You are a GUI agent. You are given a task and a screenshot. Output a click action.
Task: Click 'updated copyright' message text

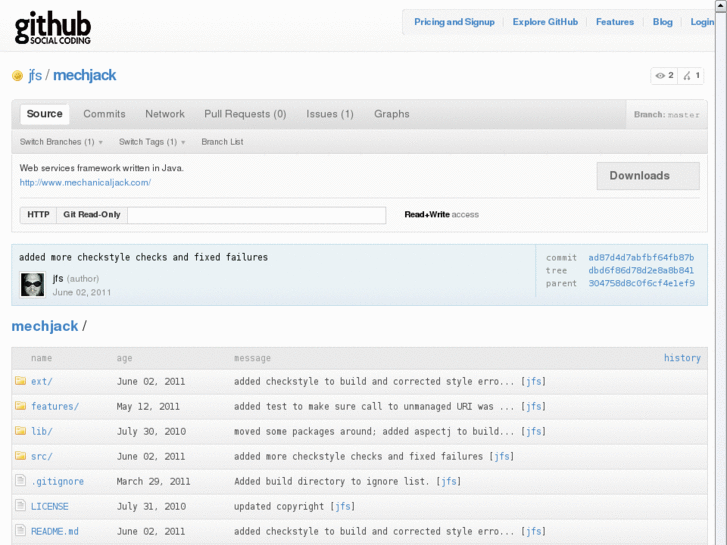279,507
